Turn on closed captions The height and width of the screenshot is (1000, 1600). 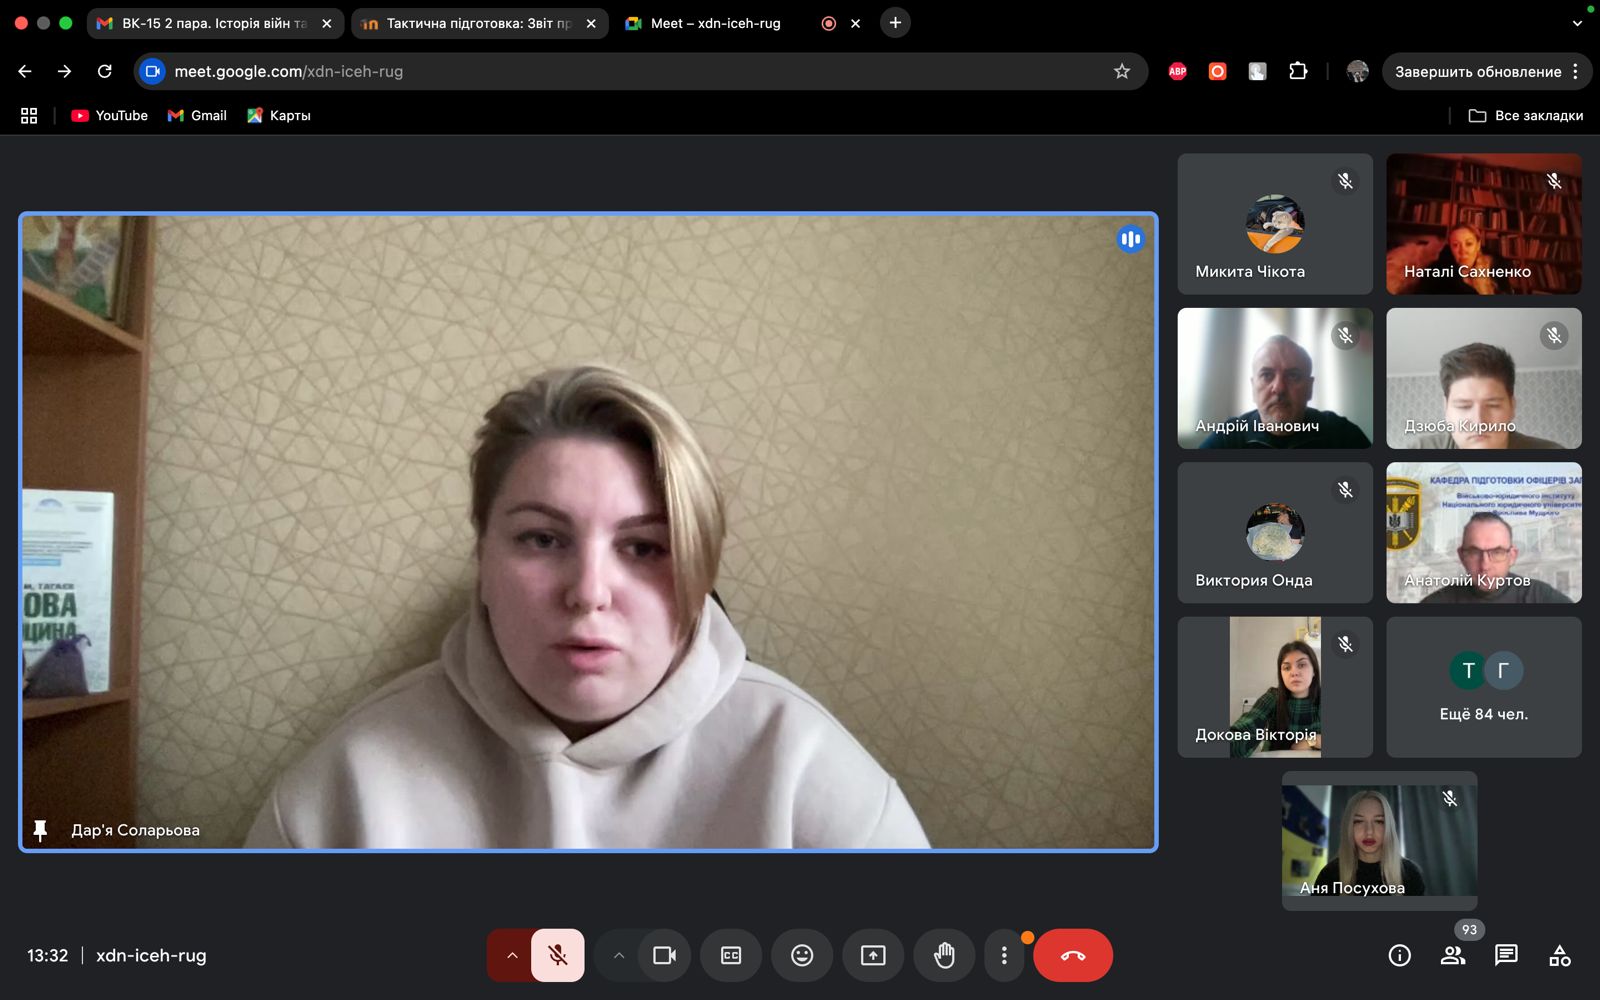731,955
